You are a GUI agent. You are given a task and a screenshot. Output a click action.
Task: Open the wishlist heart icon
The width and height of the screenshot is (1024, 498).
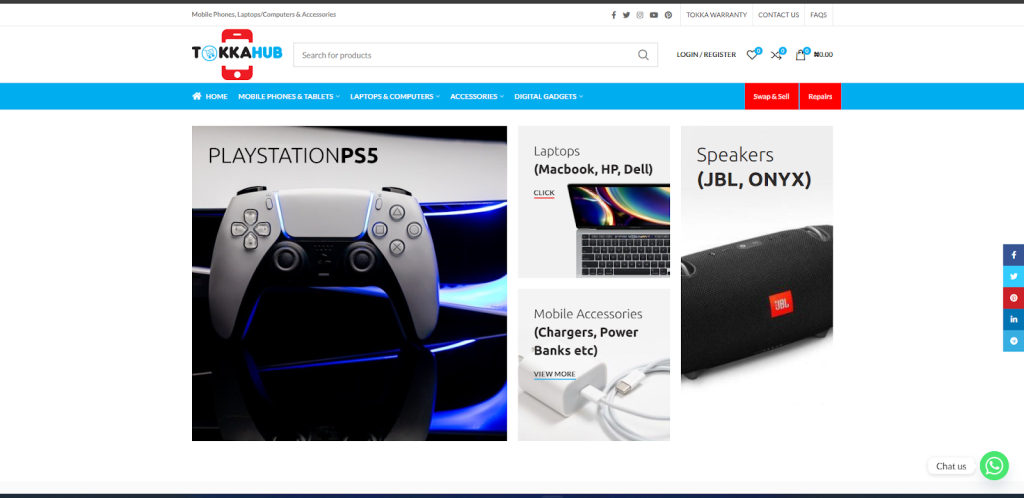(x=752, y=55)
